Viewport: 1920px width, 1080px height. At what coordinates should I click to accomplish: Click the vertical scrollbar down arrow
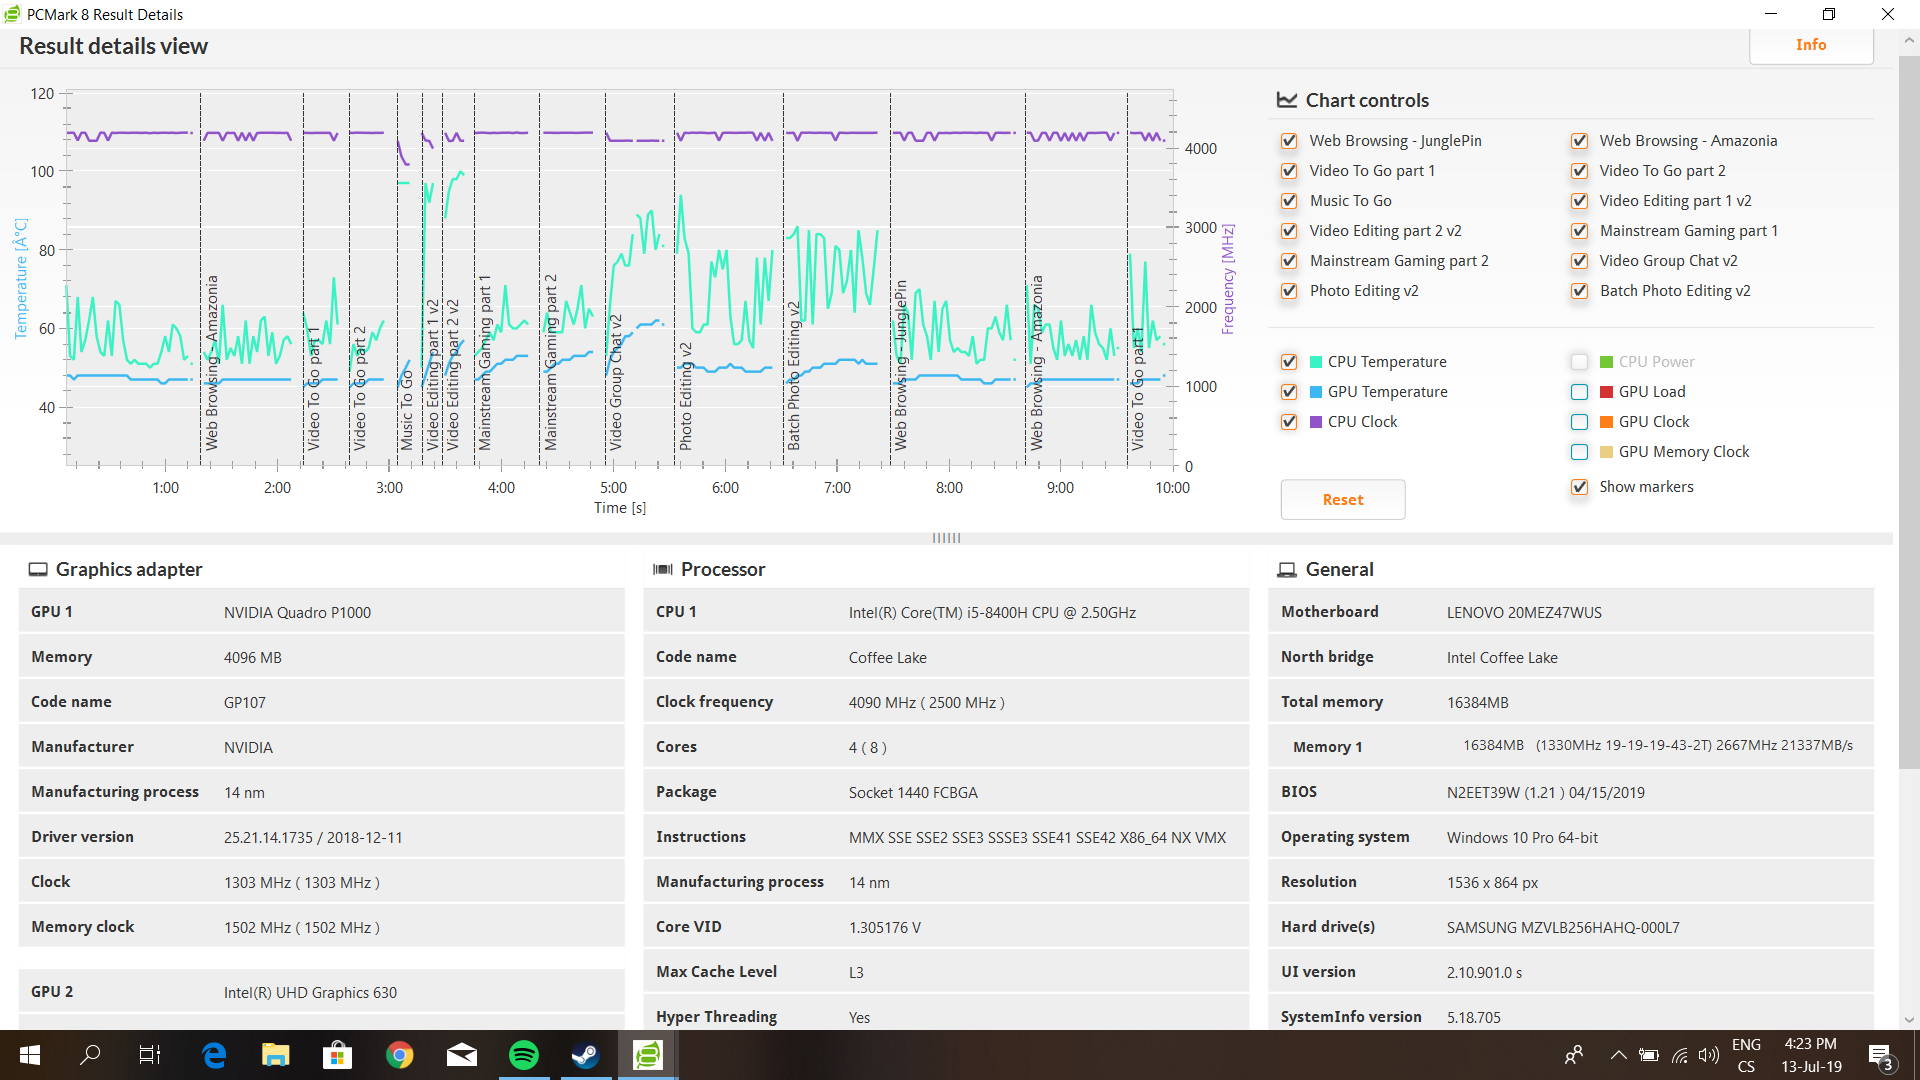coord(1909,1020)
